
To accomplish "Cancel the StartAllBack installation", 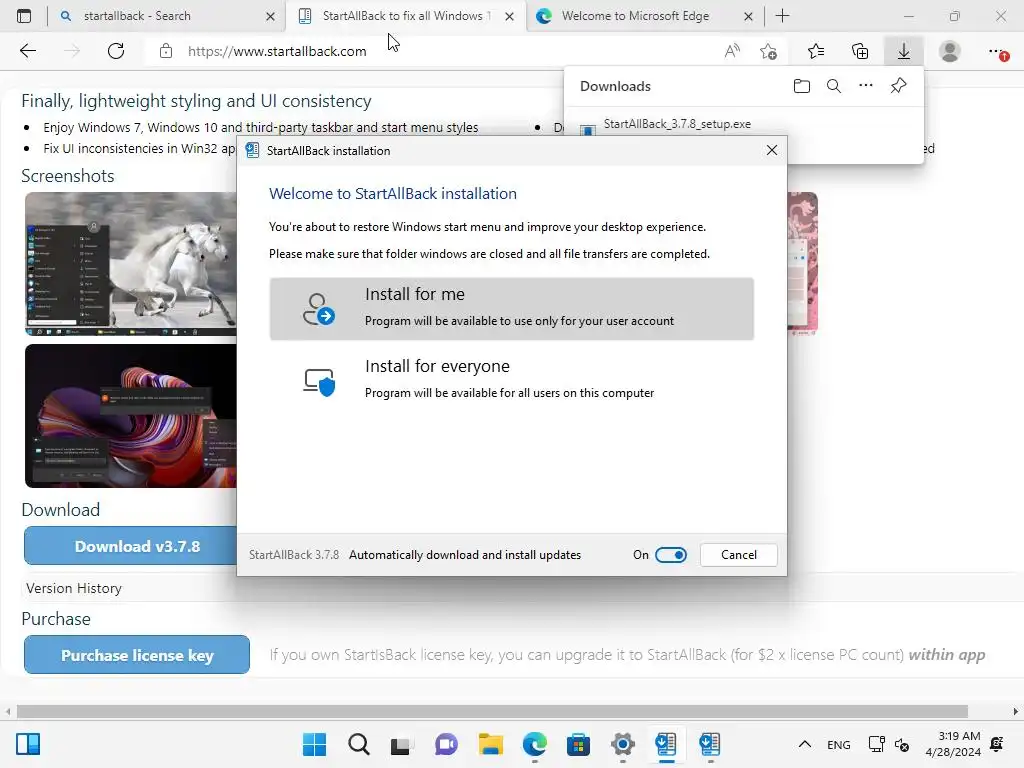I will (x=739, y=554).
